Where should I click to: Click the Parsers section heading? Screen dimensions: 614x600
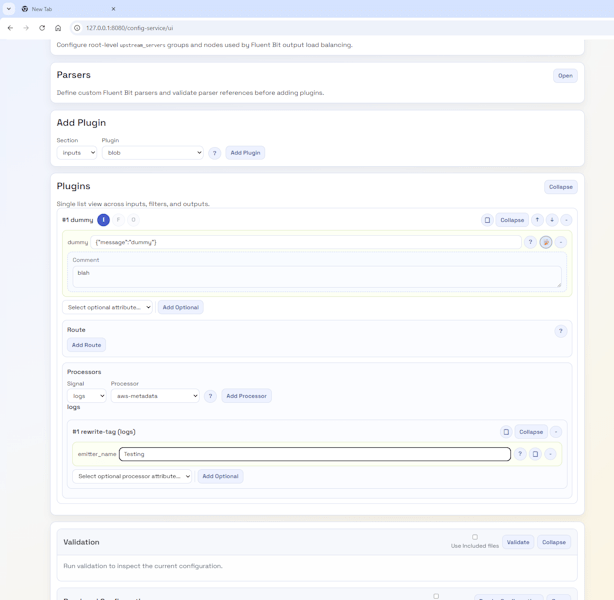point(74,75)
